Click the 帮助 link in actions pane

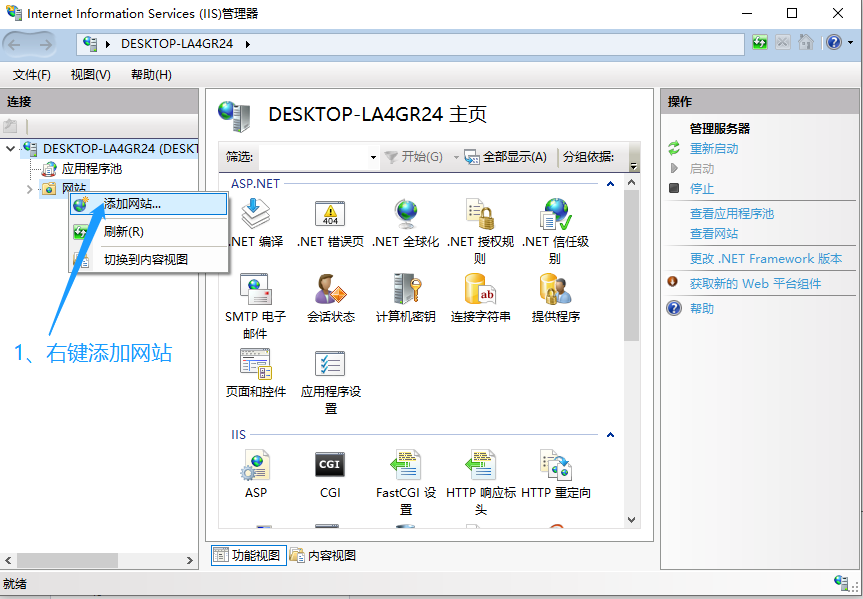tap(702, 308)
